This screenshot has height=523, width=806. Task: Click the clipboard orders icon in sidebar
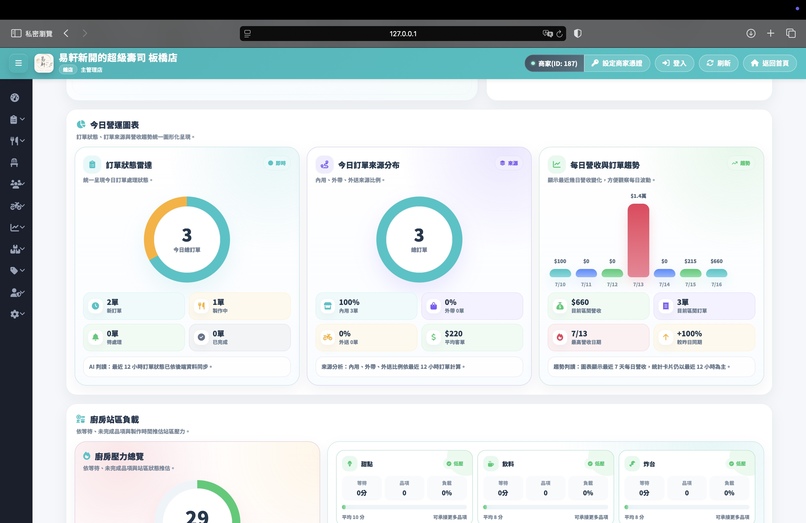click(14, 119)
